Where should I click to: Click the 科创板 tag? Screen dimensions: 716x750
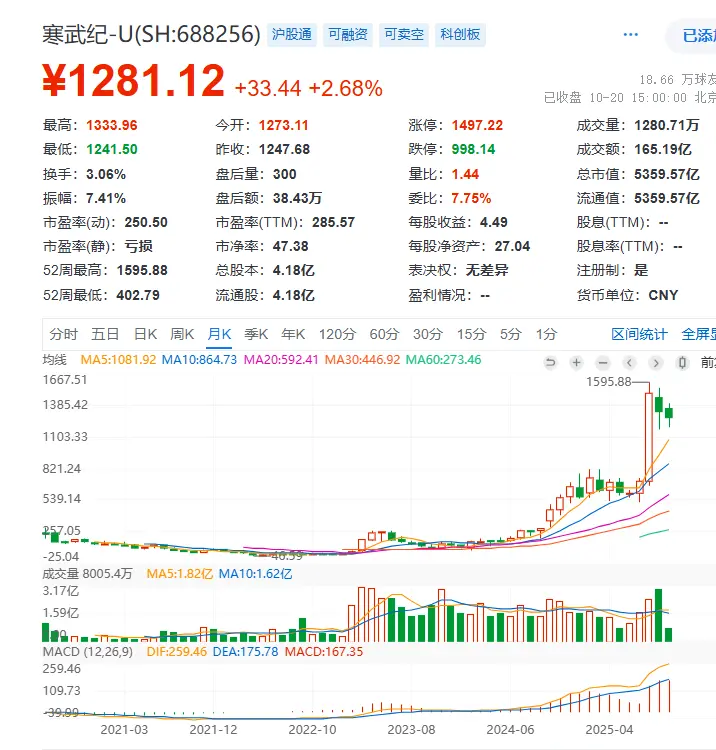pos(460,34)
